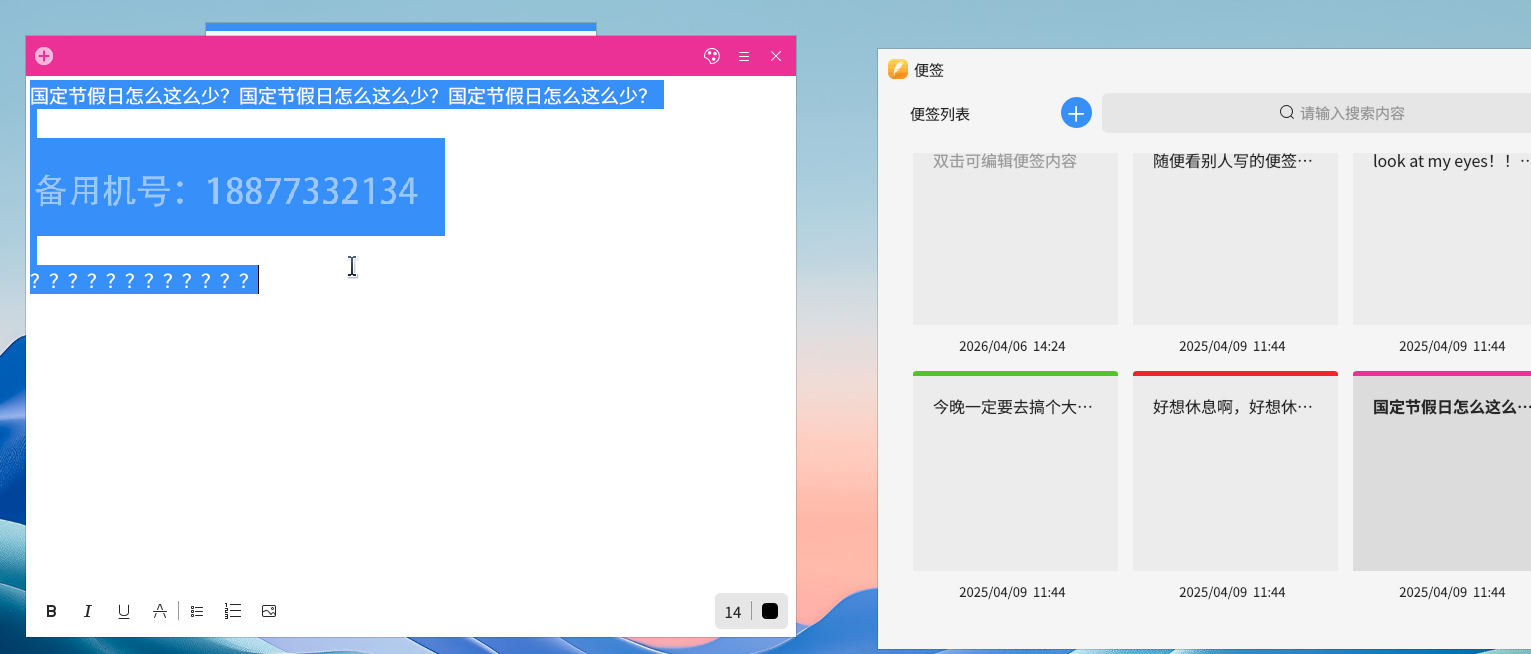Click in the line 备用机号: 18877332134
1531x654 pixels.
226,190
